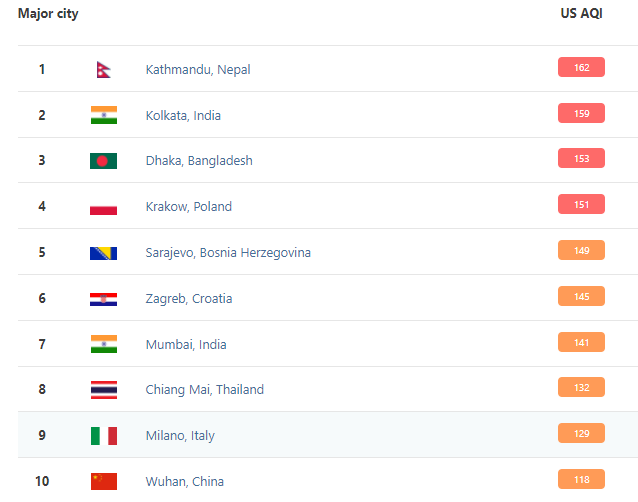The image size is (638, 502).
Task: Click the Major city column header
Action: pyautogui.click(x=48, y=14)
